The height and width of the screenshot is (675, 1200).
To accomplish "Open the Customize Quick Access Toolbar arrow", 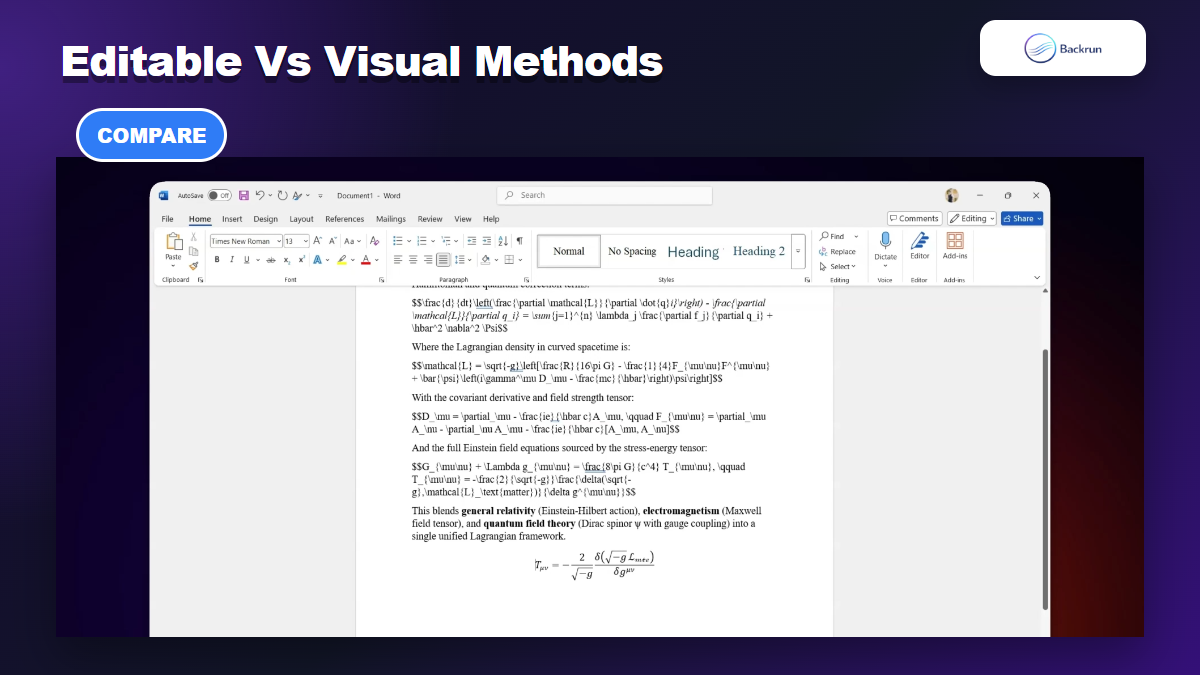I will pyautogui.click(x=320, y=196).
